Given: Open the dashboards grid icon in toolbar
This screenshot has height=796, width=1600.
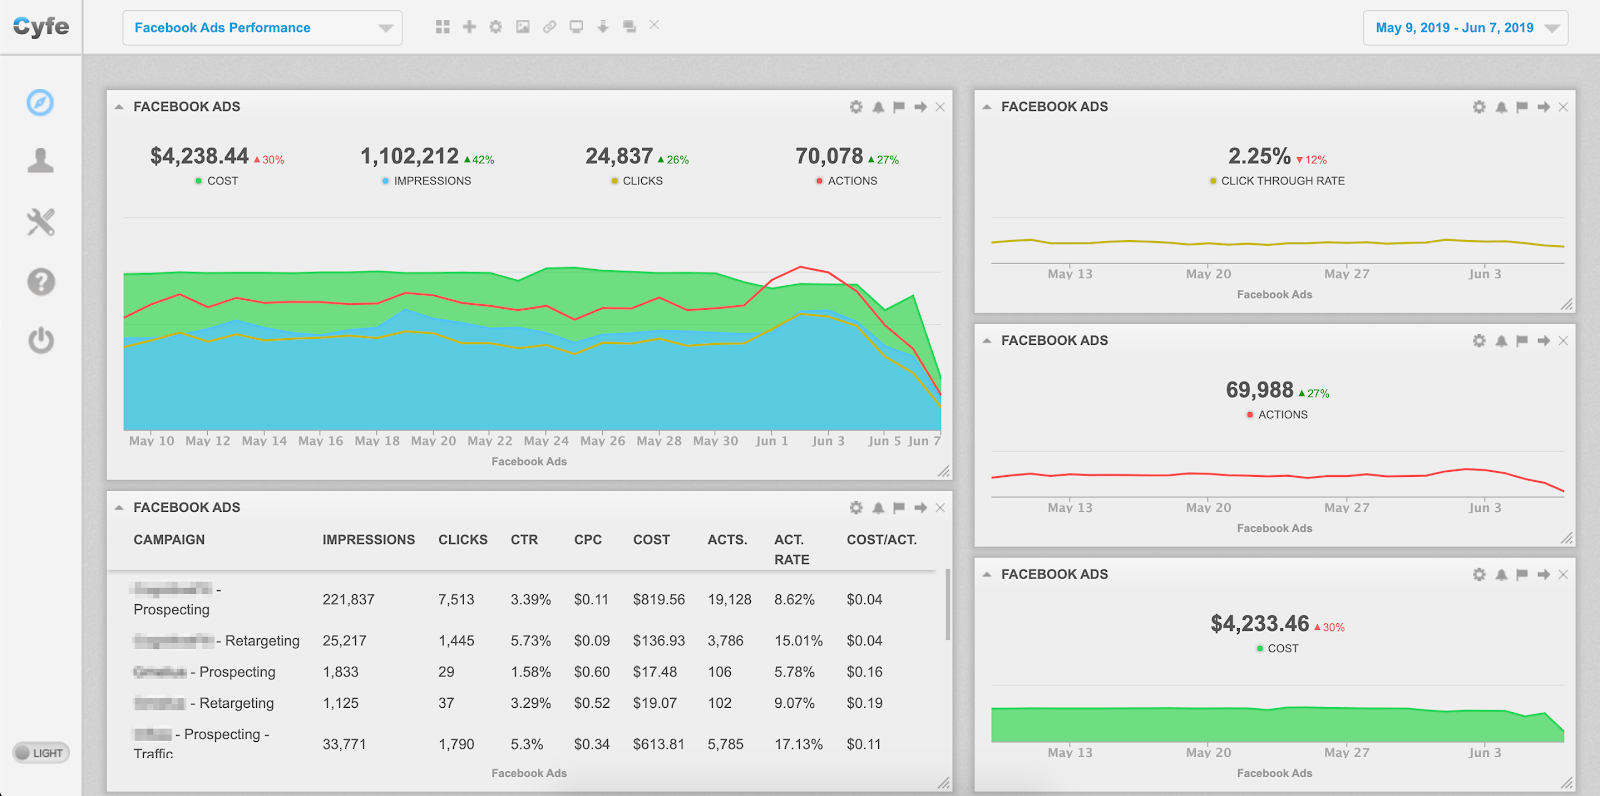Looking at the screenshot, I should (443, 27).
